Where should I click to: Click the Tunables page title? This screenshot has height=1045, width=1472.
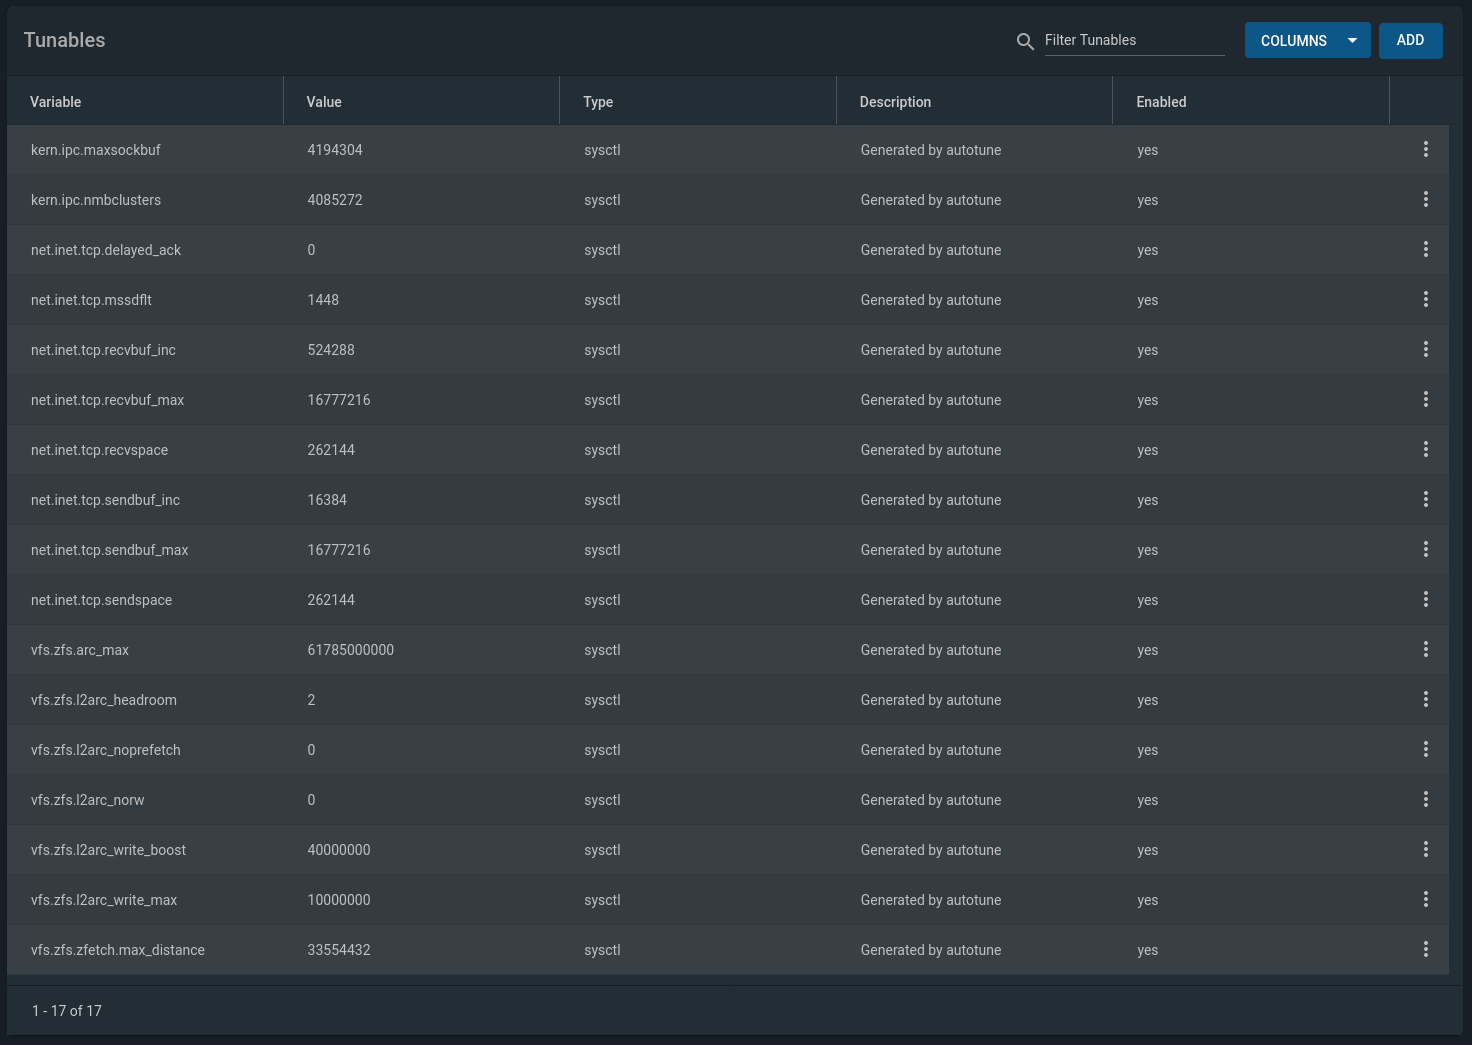tap(64, 40)
